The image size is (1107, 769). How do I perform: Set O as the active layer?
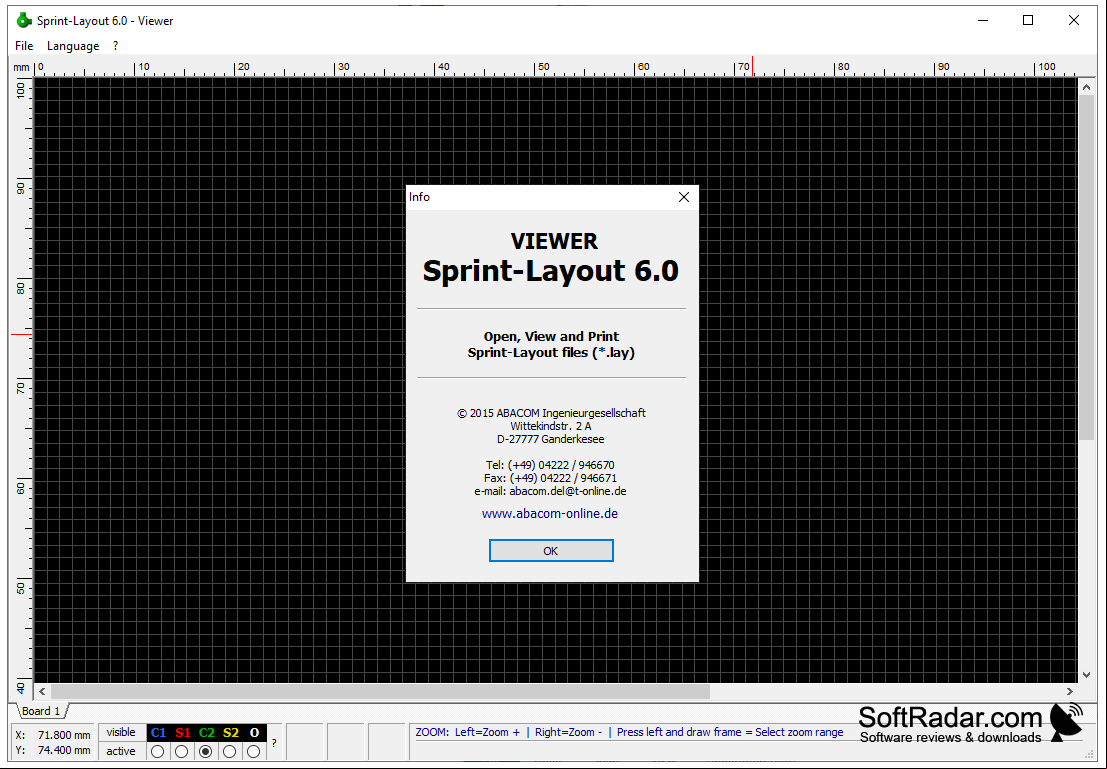[x=253, y=752]
